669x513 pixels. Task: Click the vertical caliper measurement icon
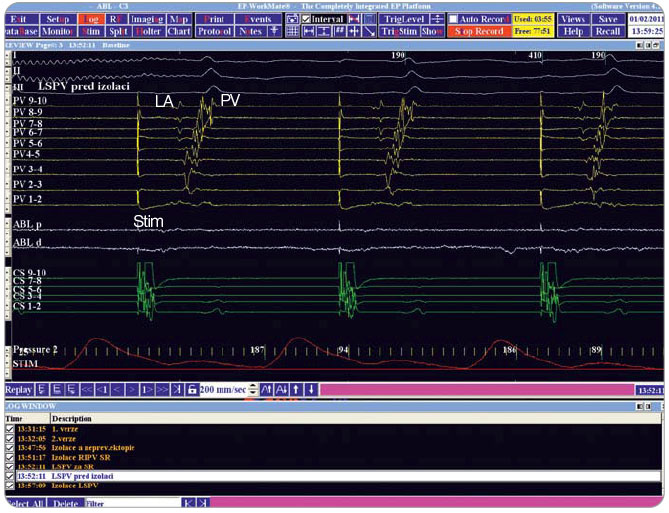324,31
